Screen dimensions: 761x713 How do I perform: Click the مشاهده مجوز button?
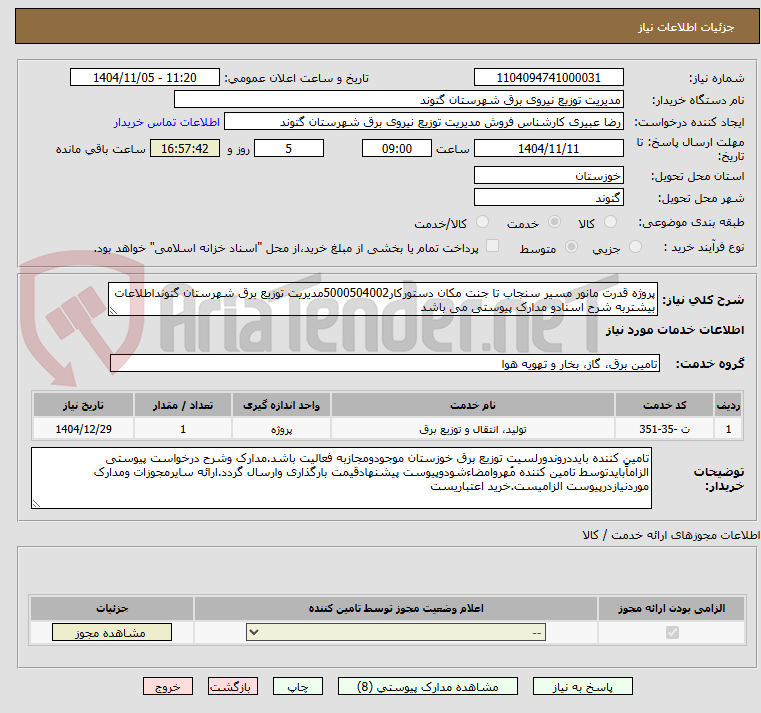112,632
